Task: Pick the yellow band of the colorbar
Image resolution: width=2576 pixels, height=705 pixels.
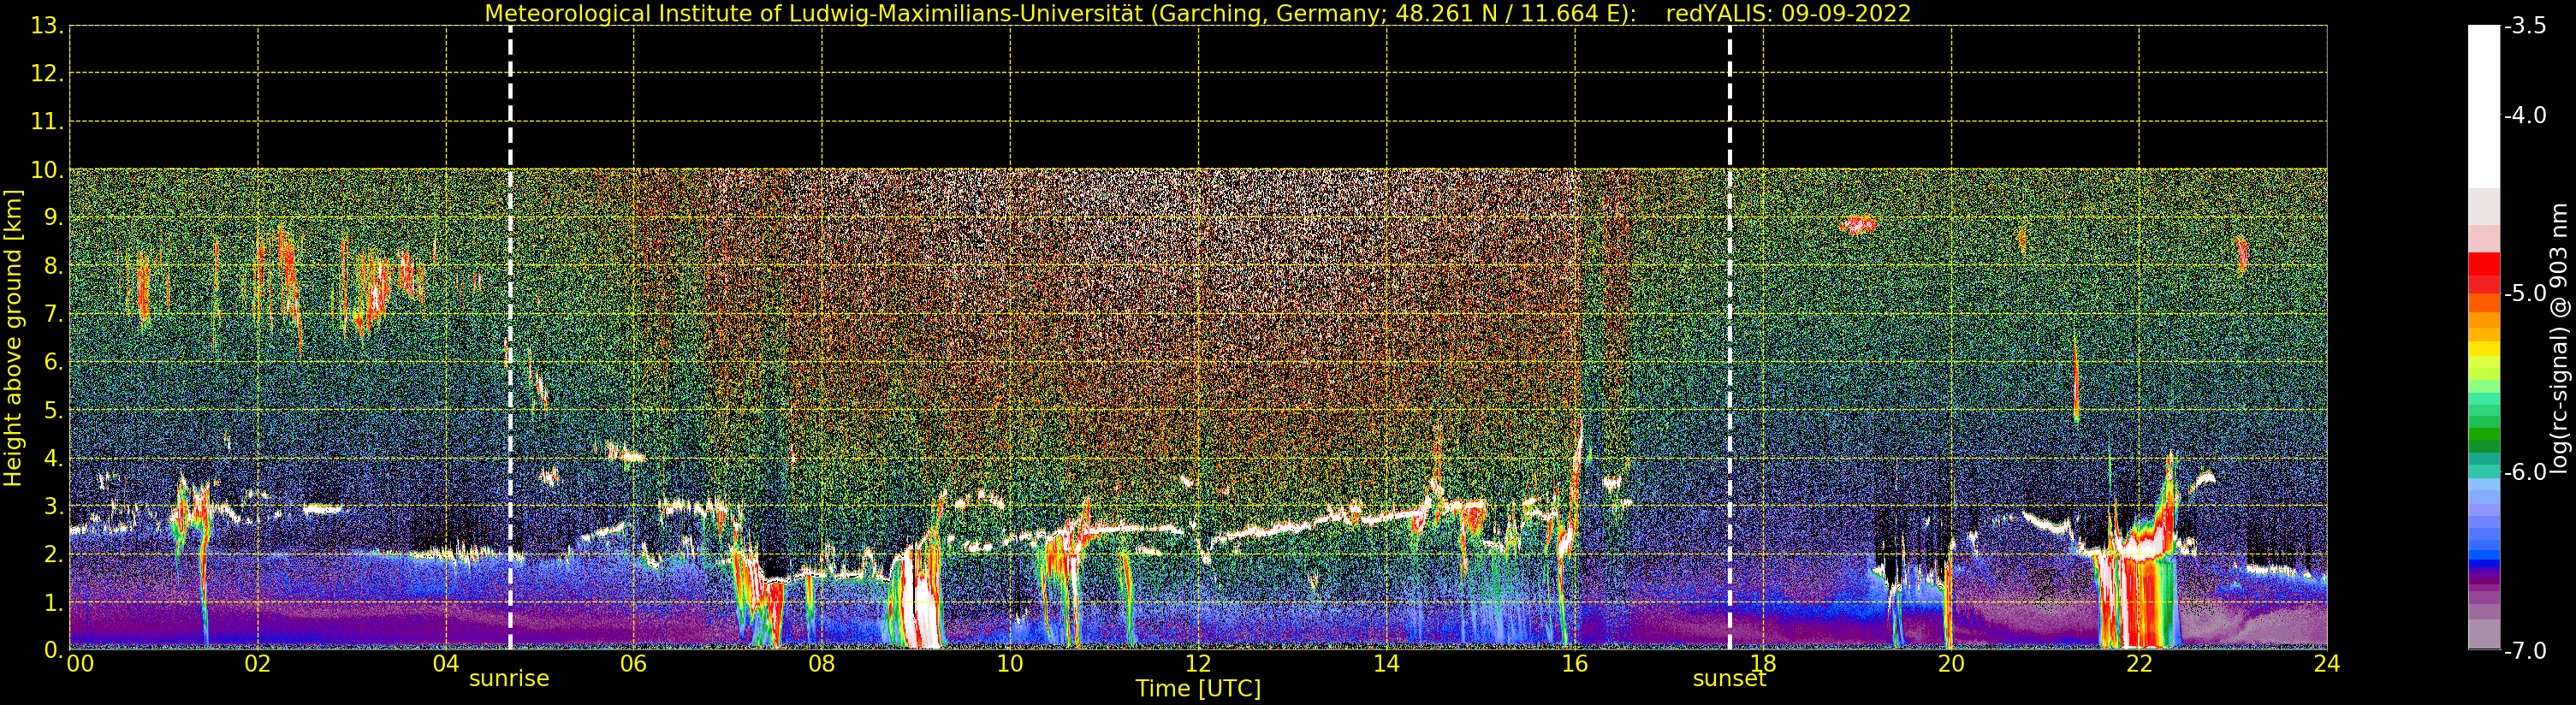Action: (x=2484, y=350)
